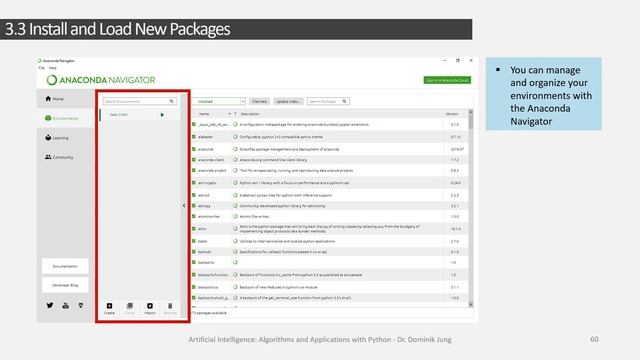The image size is (640, 360).
Task: Click the Channels button
Action: click(x=259, y=101)
